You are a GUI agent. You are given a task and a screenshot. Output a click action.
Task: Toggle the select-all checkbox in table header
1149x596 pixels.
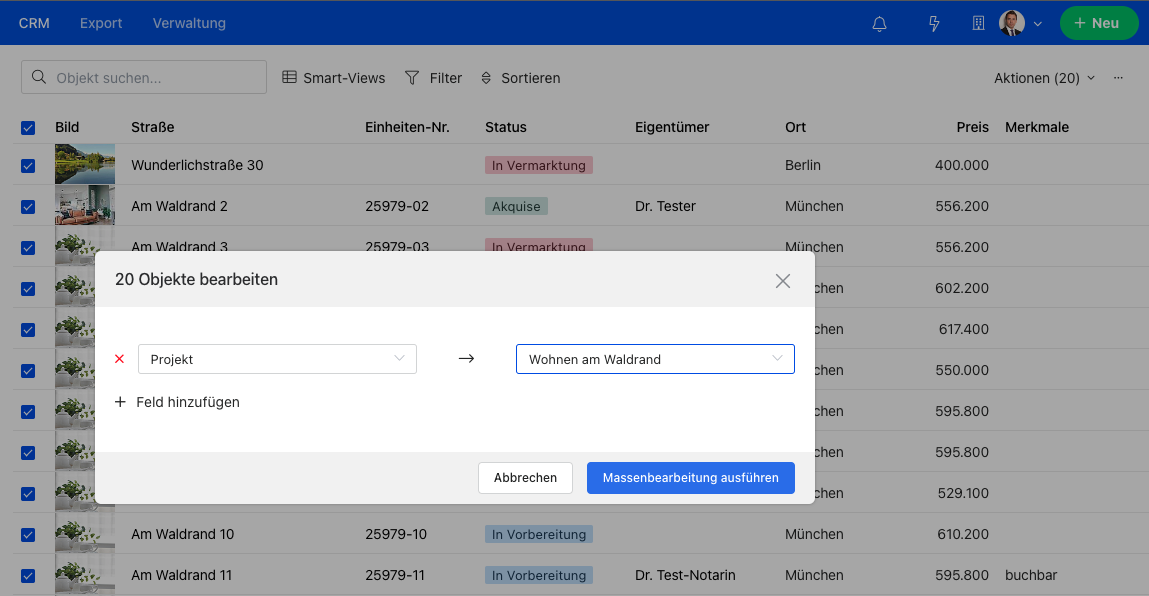[x=28, y=127]
